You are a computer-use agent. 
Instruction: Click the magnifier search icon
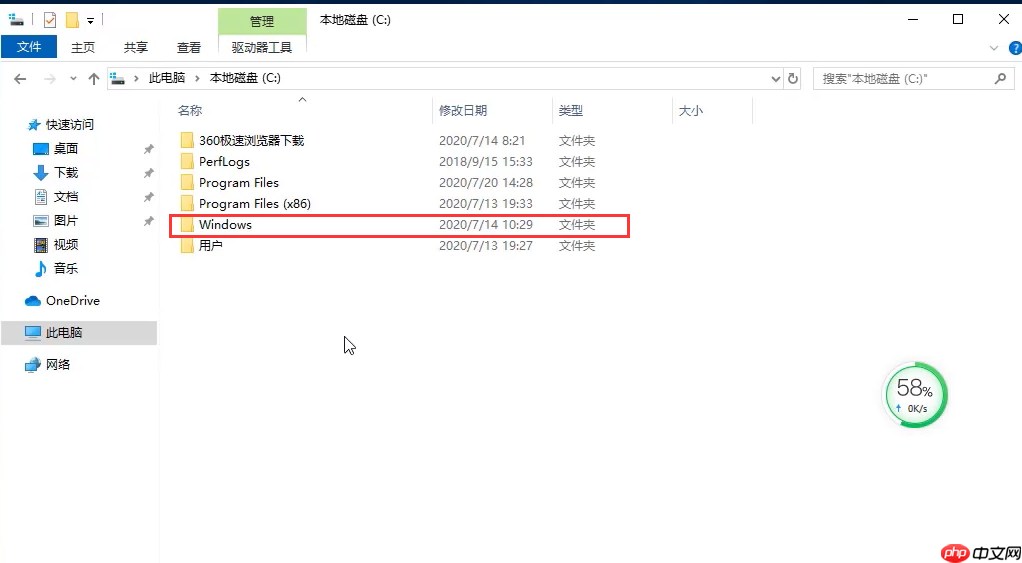click(1000, 79)
